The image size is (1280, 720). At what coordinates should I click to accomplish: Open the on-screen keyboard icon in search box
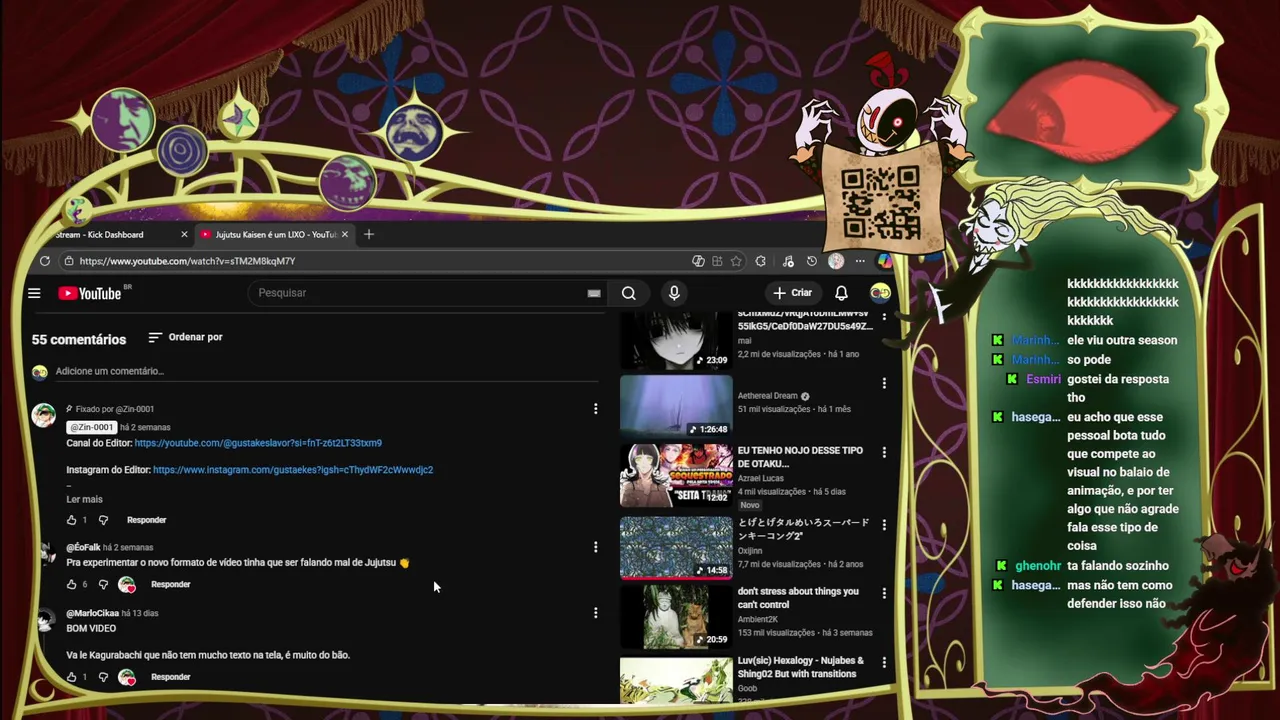tap(594, 293)
